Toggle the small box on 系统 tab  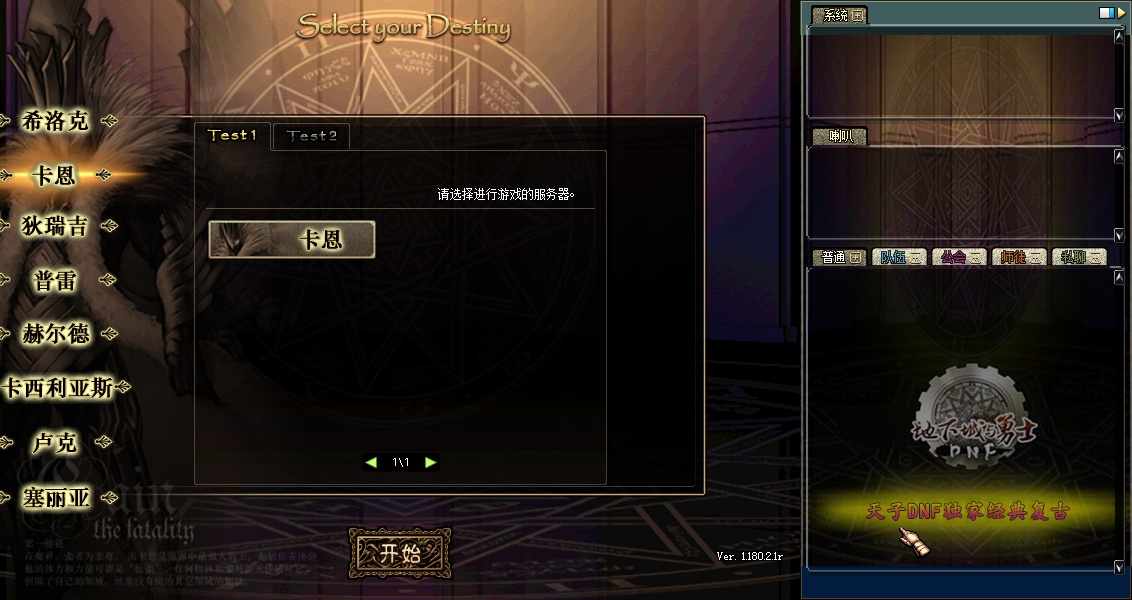click(x=857, y=15)
